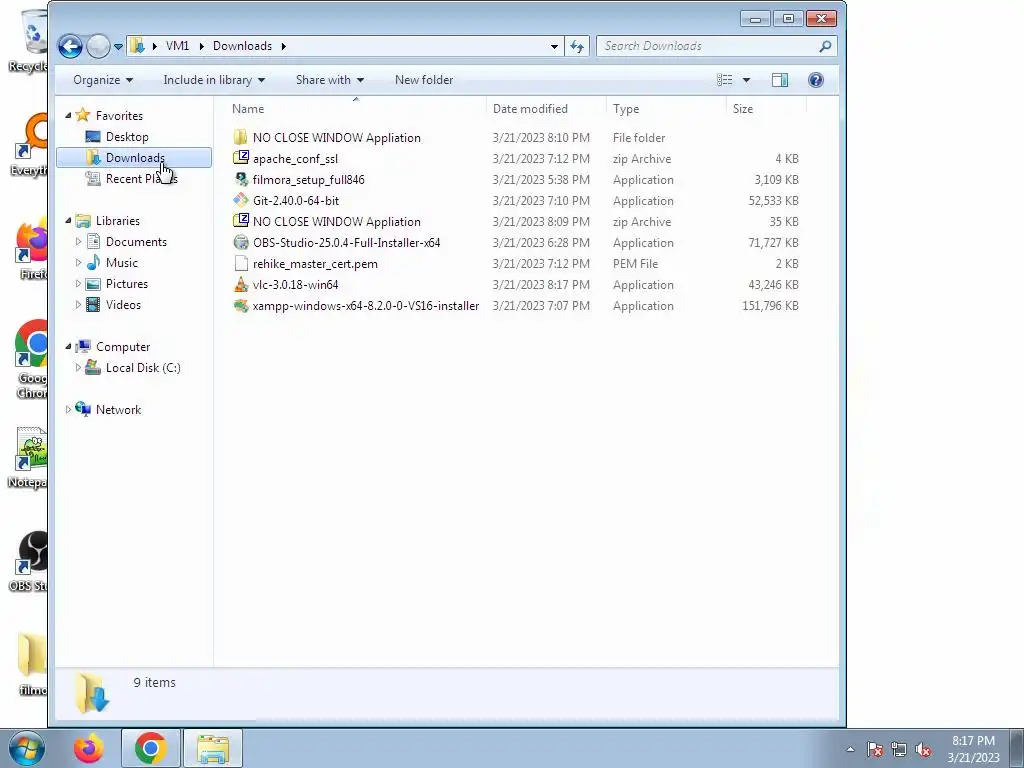The width and height of the screenshot is (1024, 768).
Task: Click the muted volume tray icon
Action: tap(923, 749)
